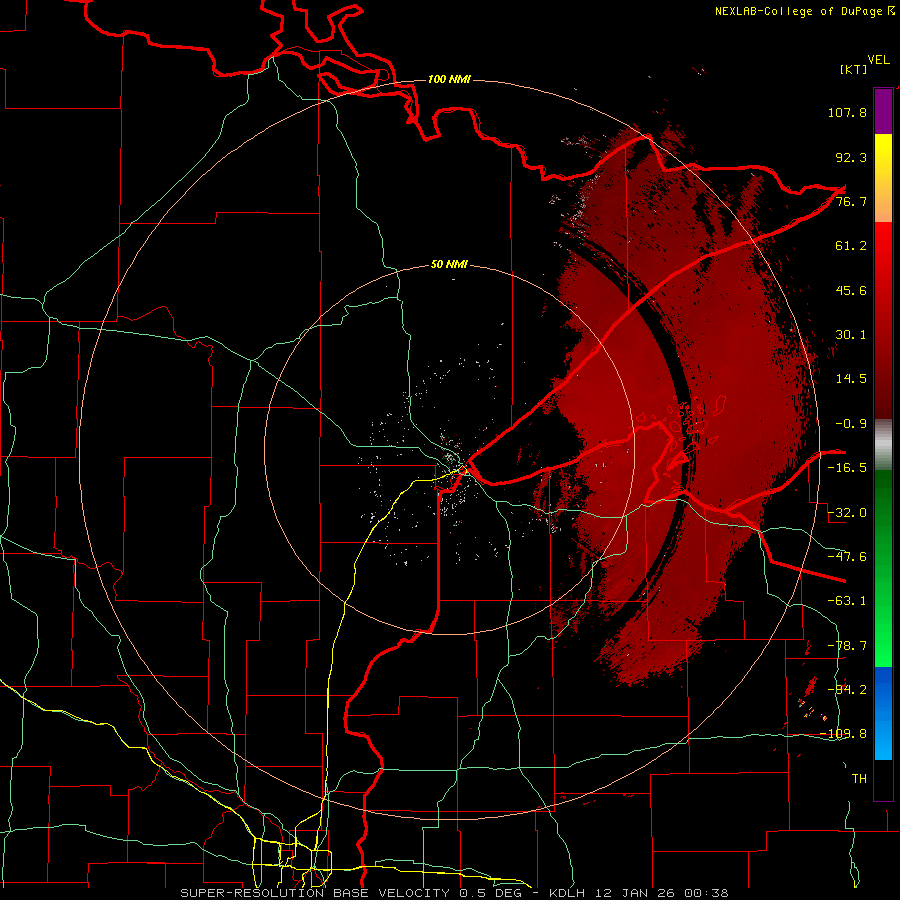900x900 pixels.
Task: Select the 107.8 velocity scale value
Action: [847, 112]
